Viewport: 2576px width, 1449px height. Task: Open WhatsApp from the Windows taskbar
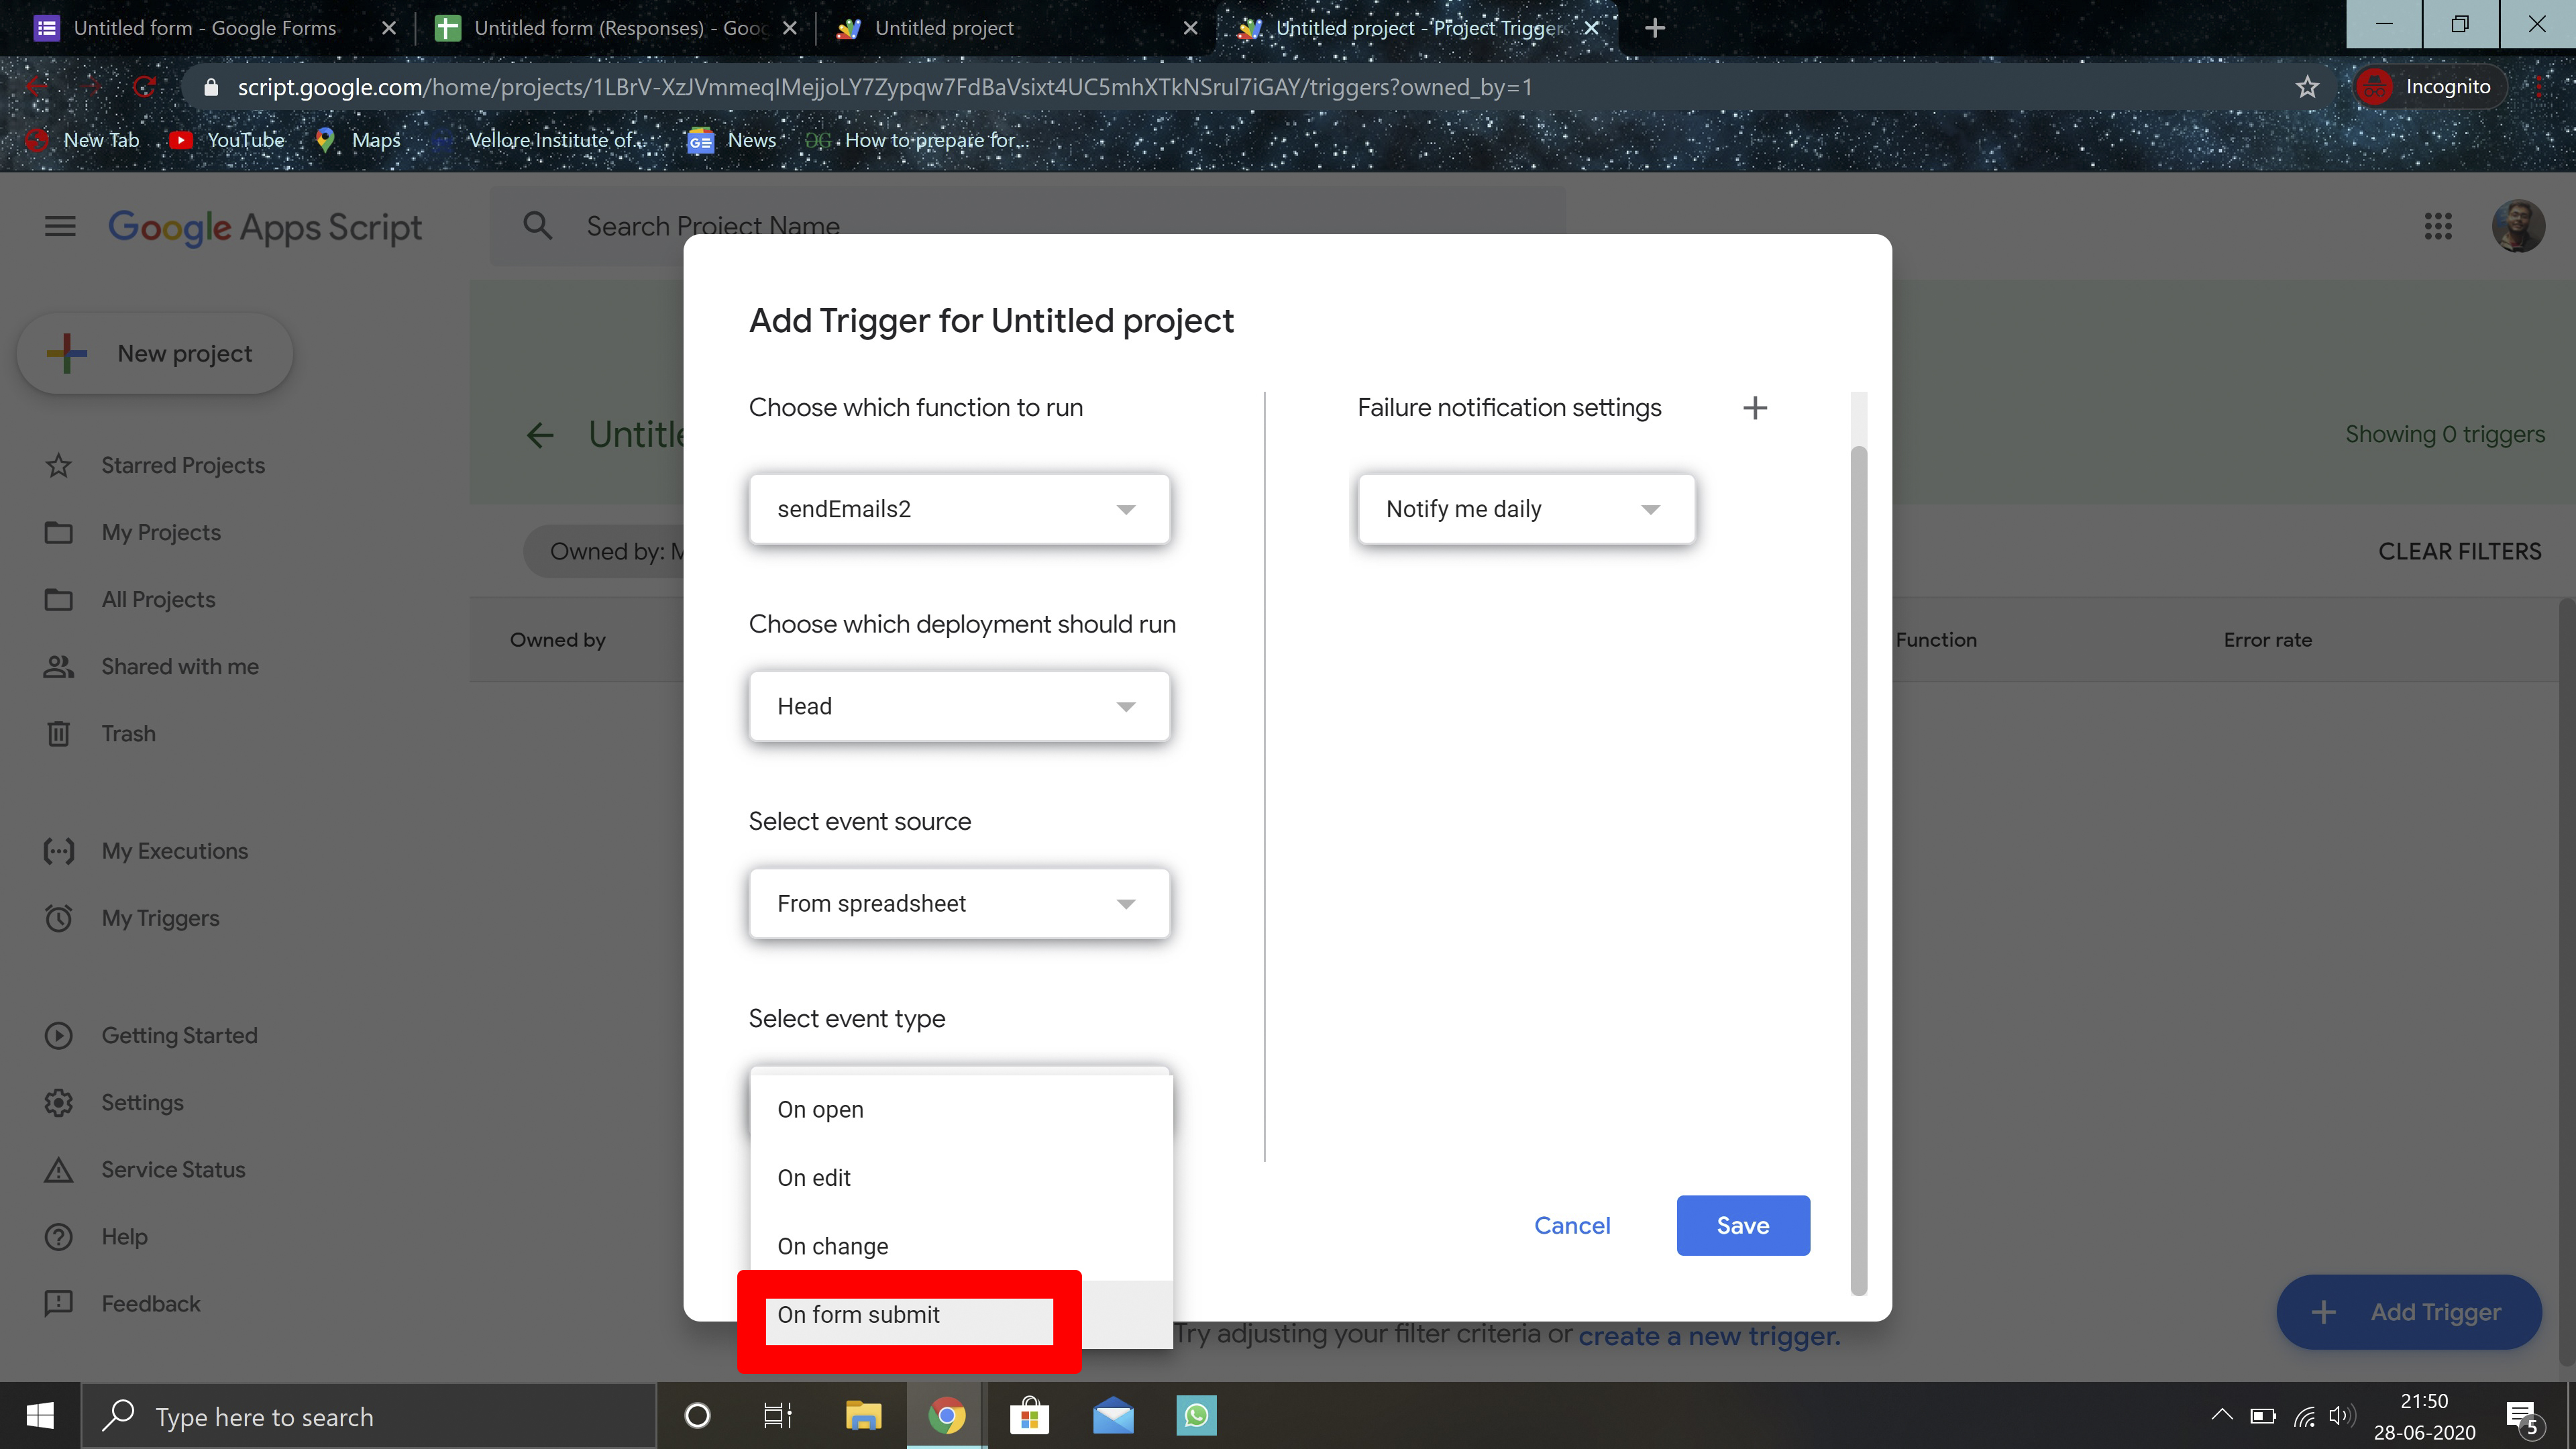(1195, 1415)
